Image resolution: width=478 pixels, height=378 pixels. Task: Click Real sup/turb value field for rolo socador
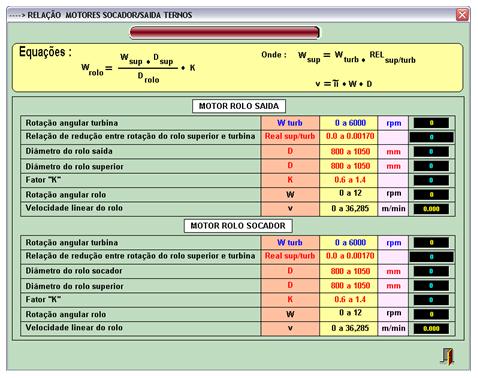coord(431,257)
